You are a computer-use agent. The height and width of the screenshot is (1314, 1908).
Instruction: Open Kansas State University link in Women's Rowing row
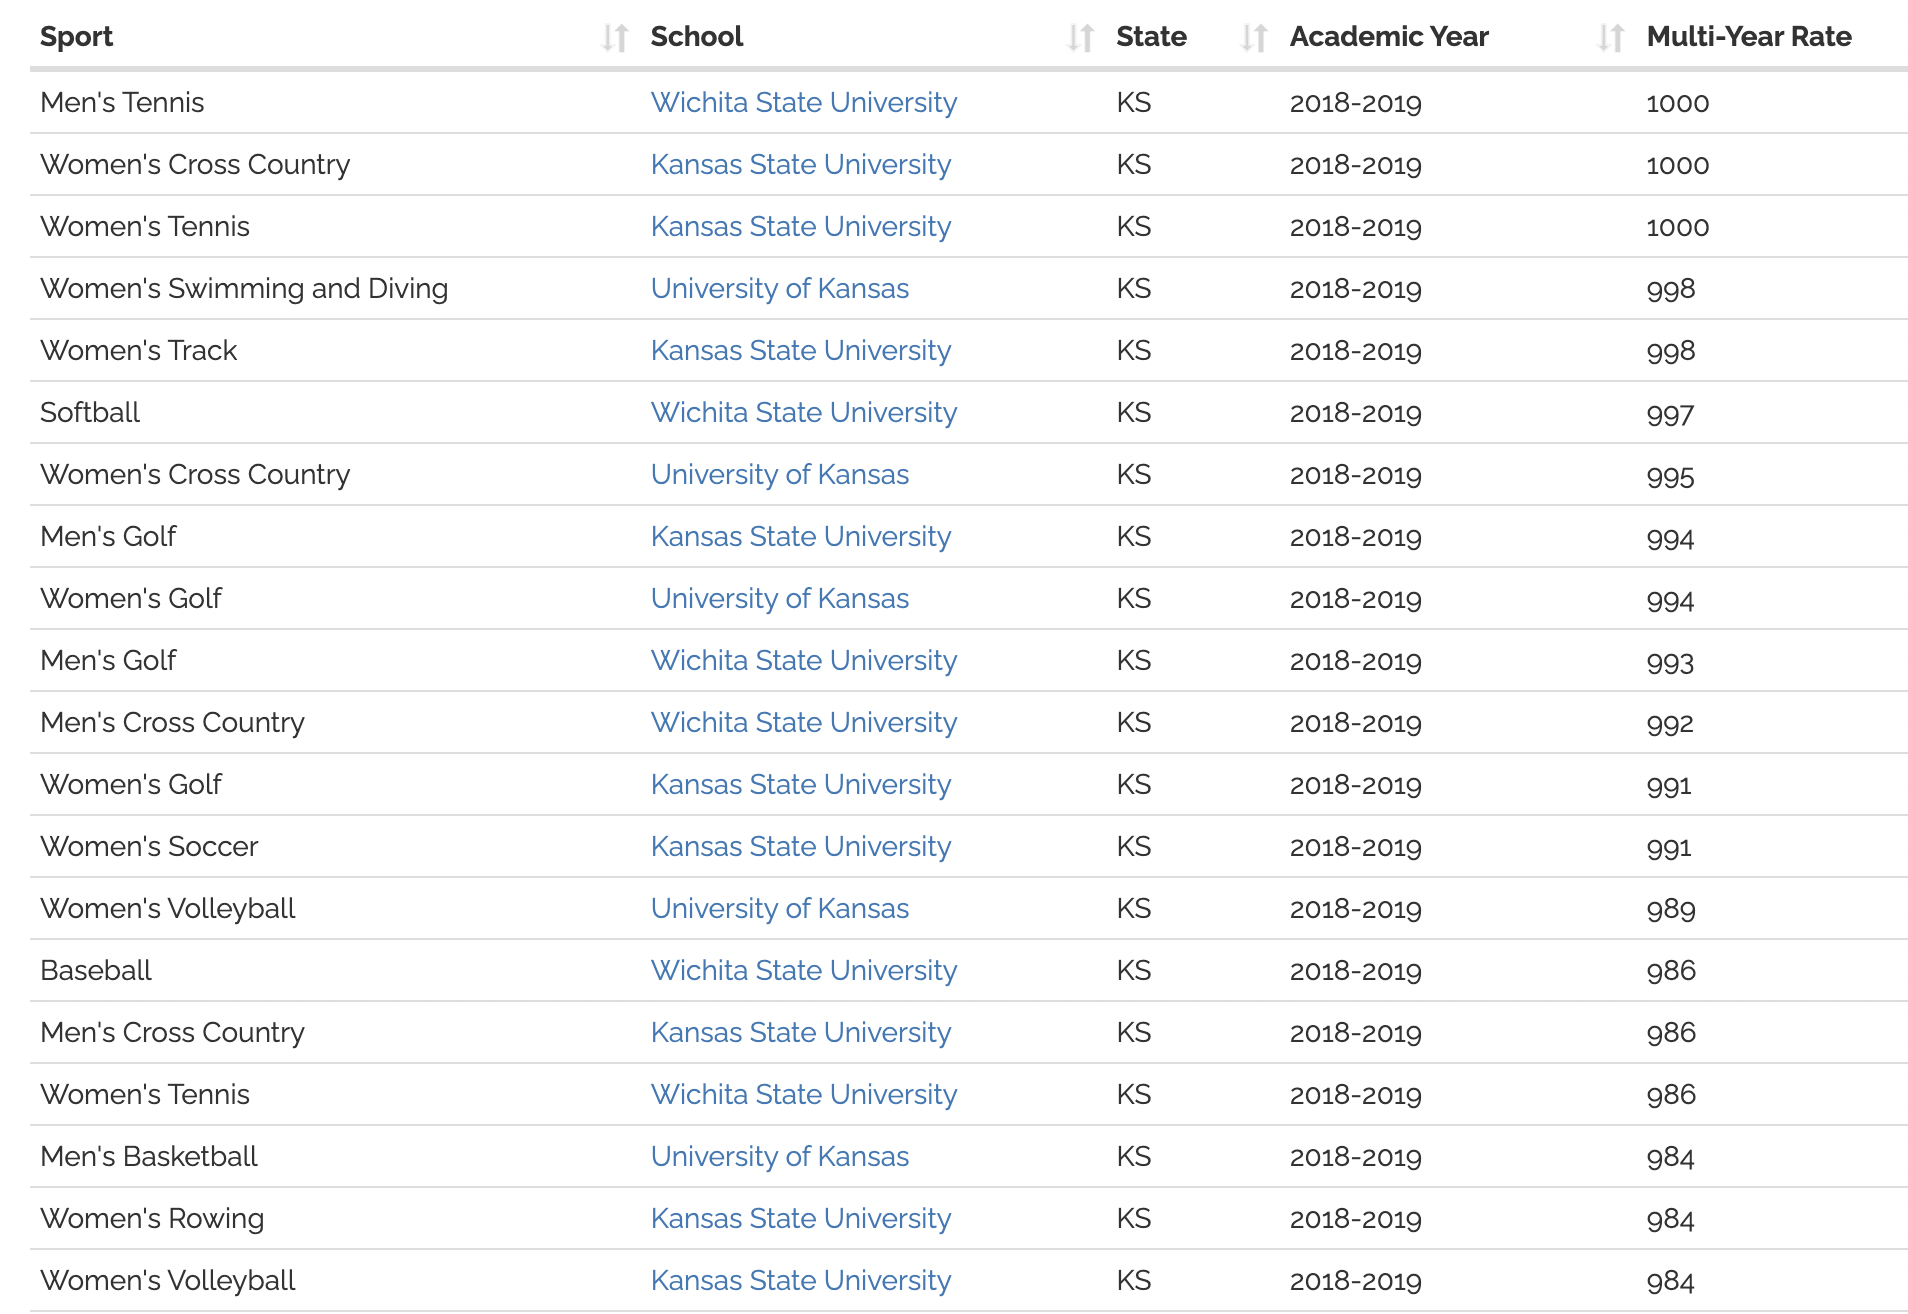coord(800,1218)
